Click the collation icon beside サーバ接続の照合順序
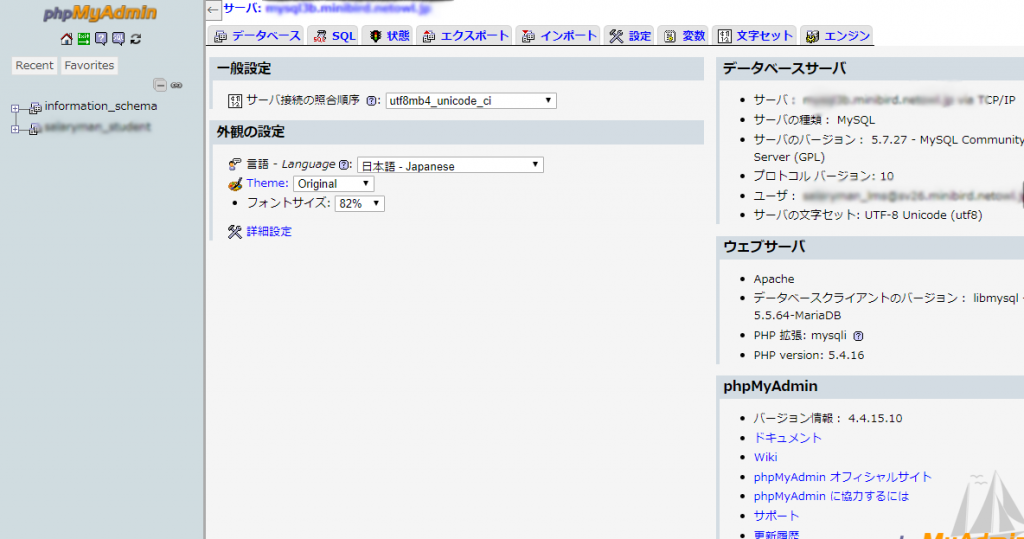 point(235,101)
